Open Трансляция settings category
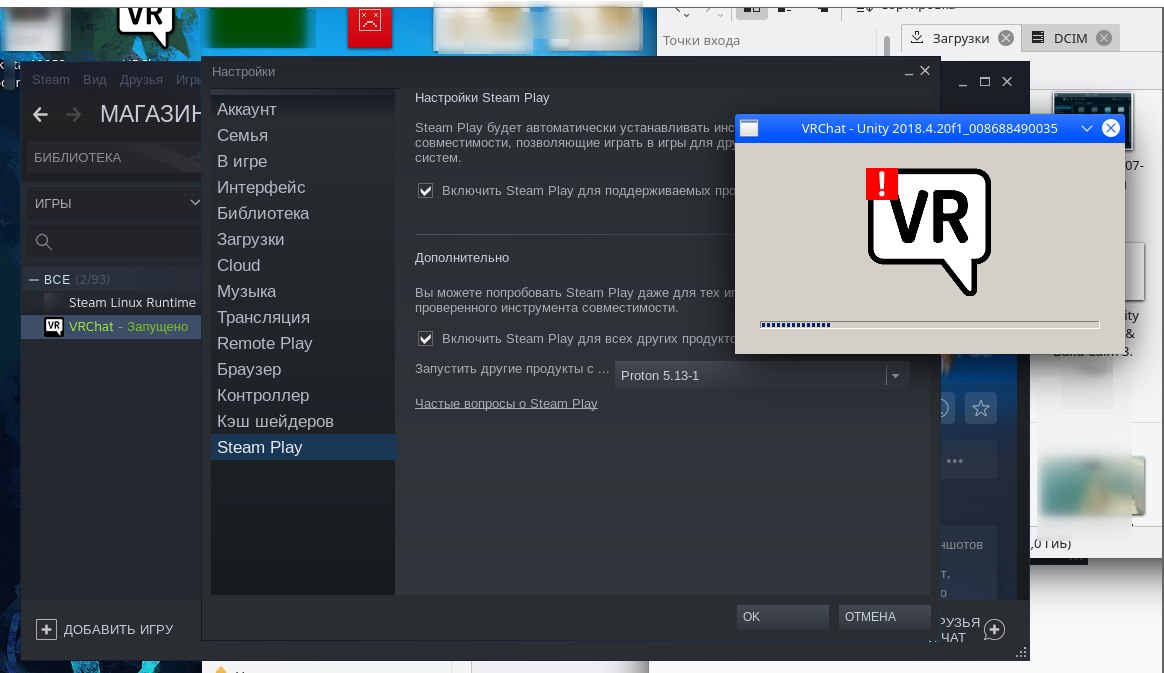 click(302, 317)
